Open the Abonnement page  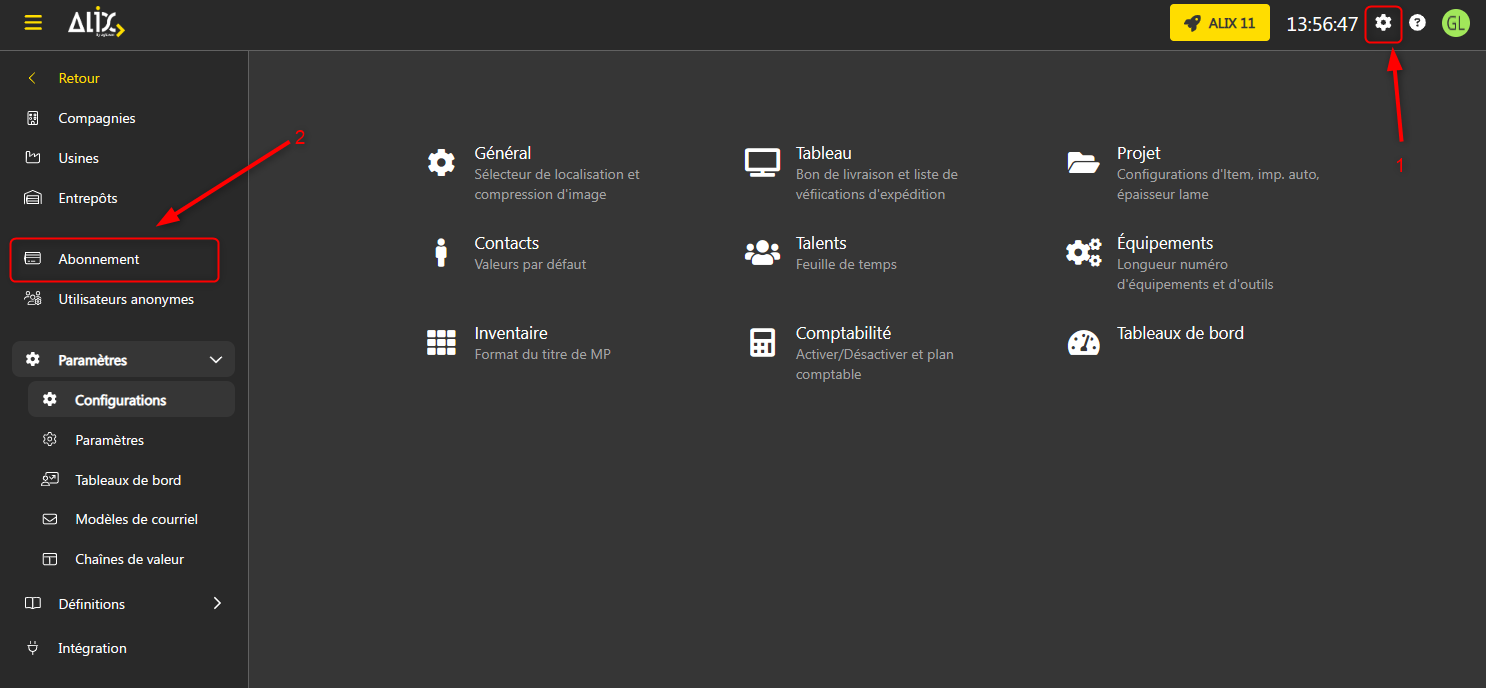(x=99, y=259)
